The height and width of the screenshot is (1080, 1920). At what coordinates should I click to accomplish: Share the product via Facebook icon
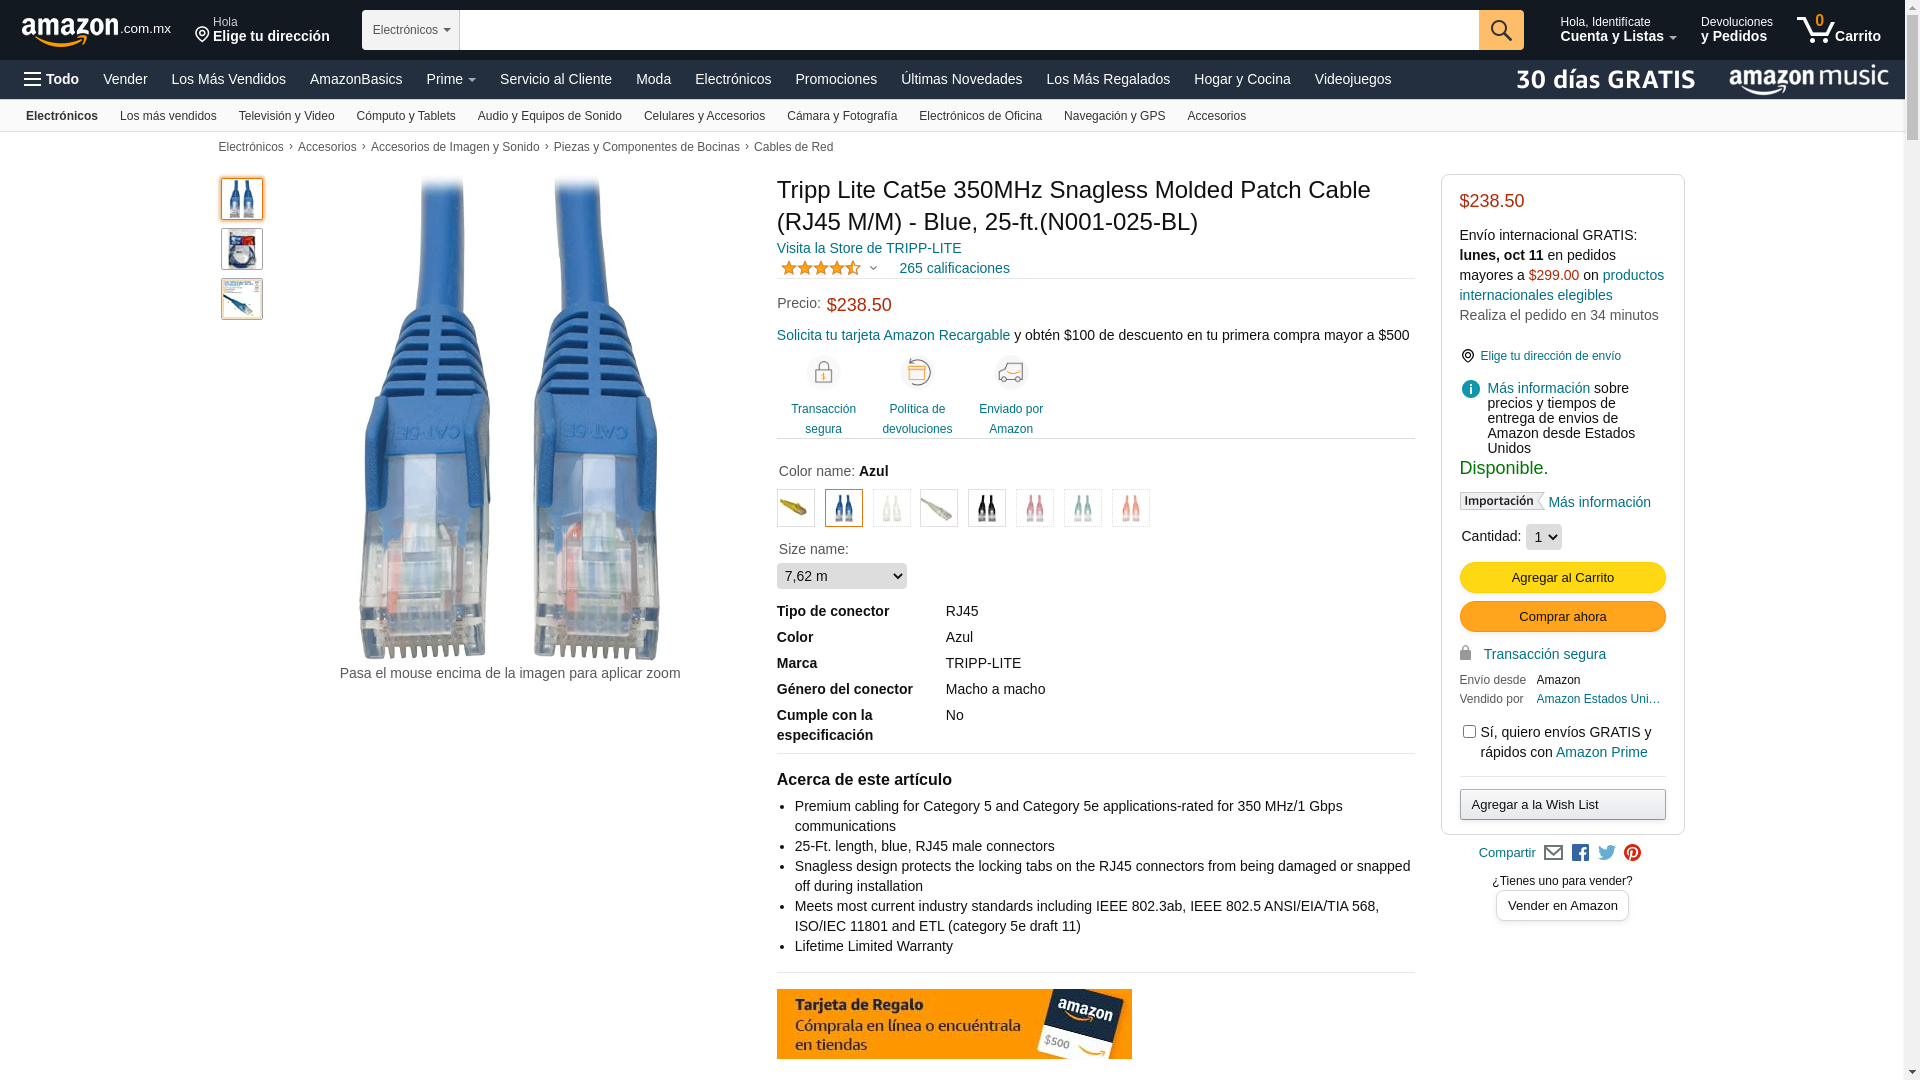point(1580,853)
